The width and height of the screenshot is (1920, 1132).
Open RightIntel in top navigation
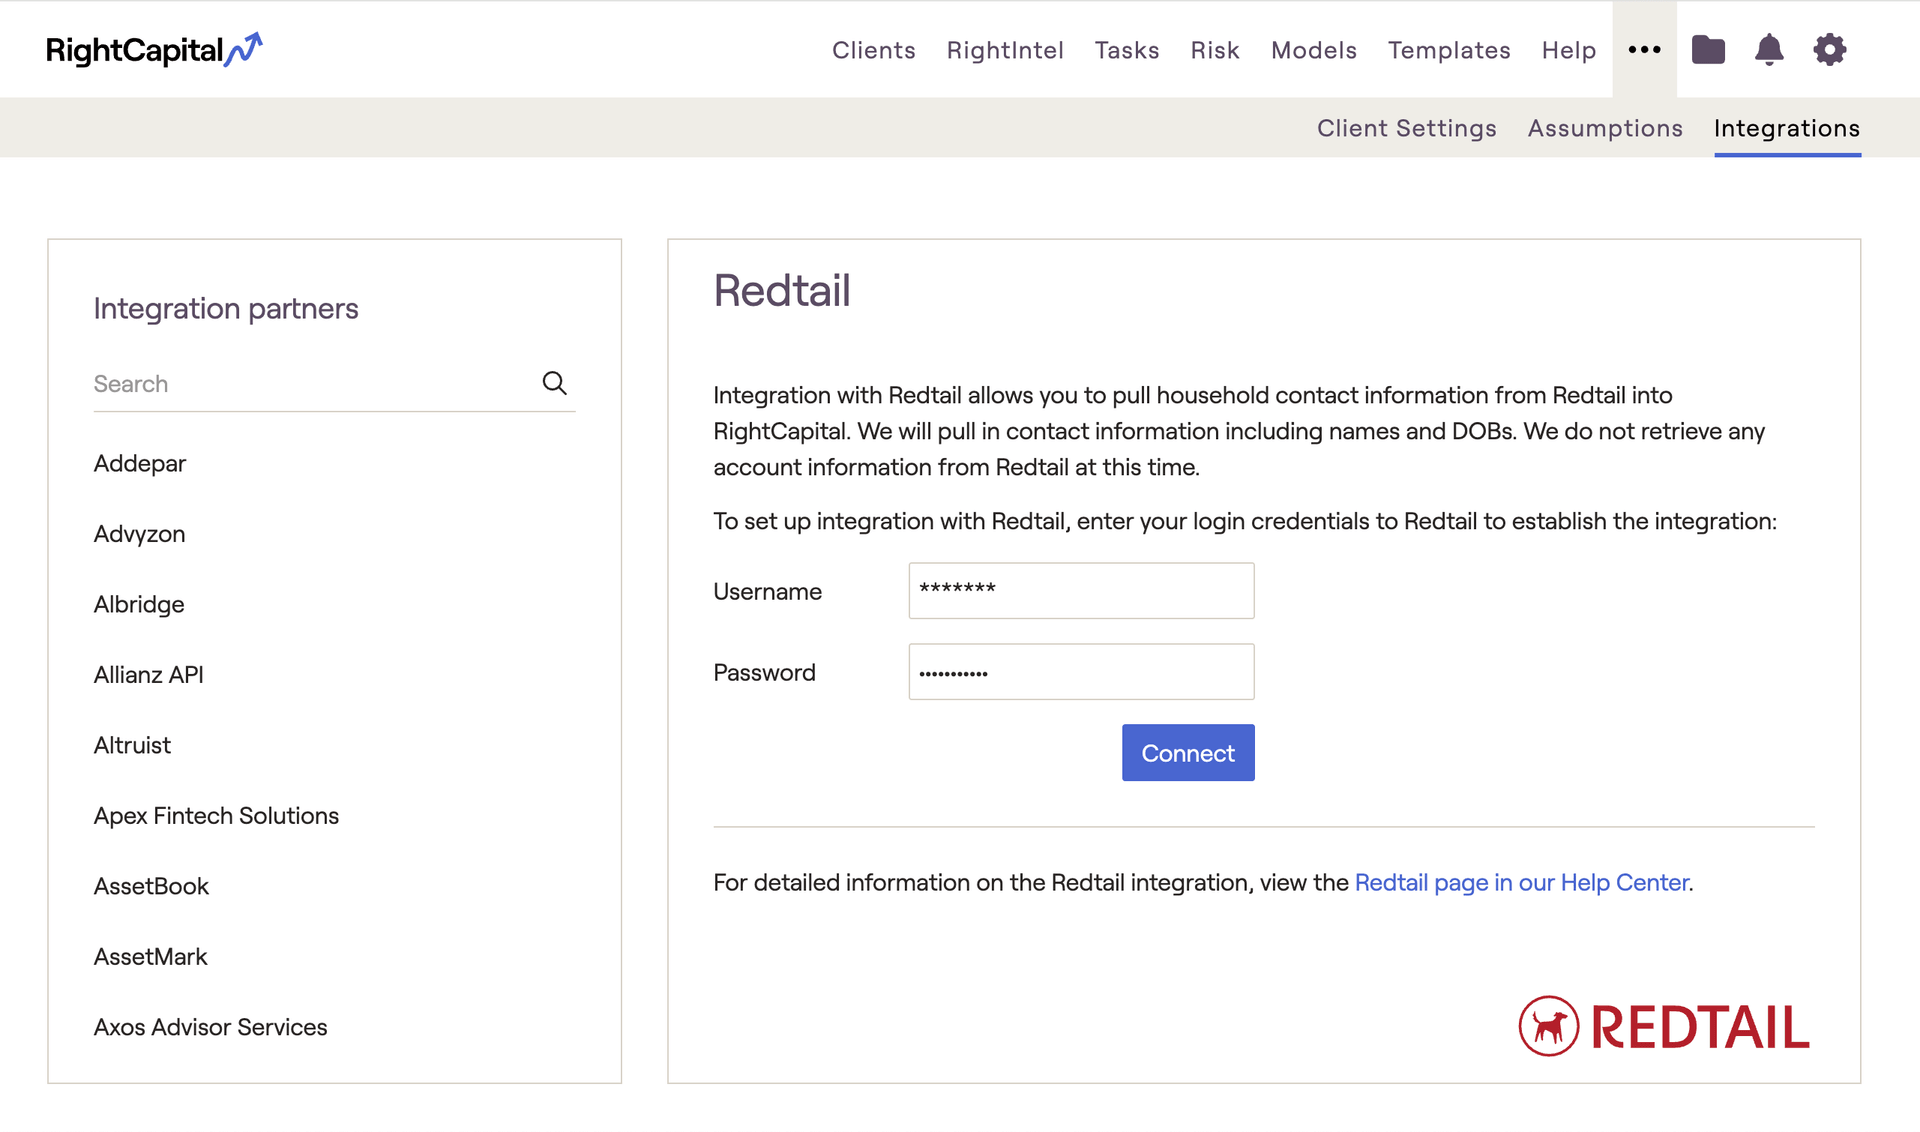tap(1005, 50)
